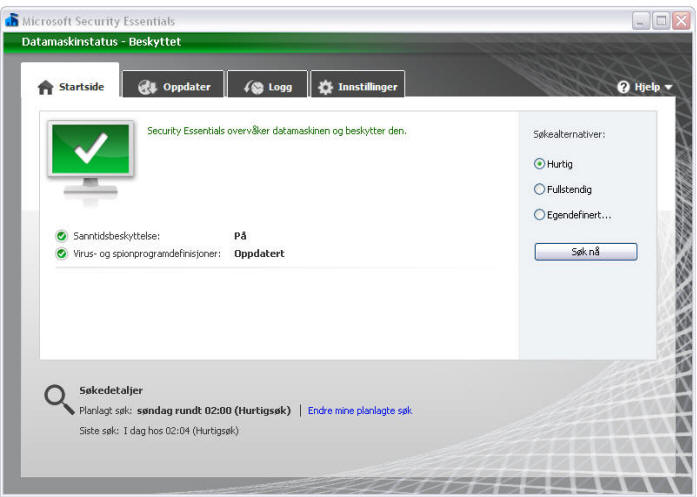Click the Søkealternativer label
The width and height of the screenshot is (697, 497).
tap(569, 134)
